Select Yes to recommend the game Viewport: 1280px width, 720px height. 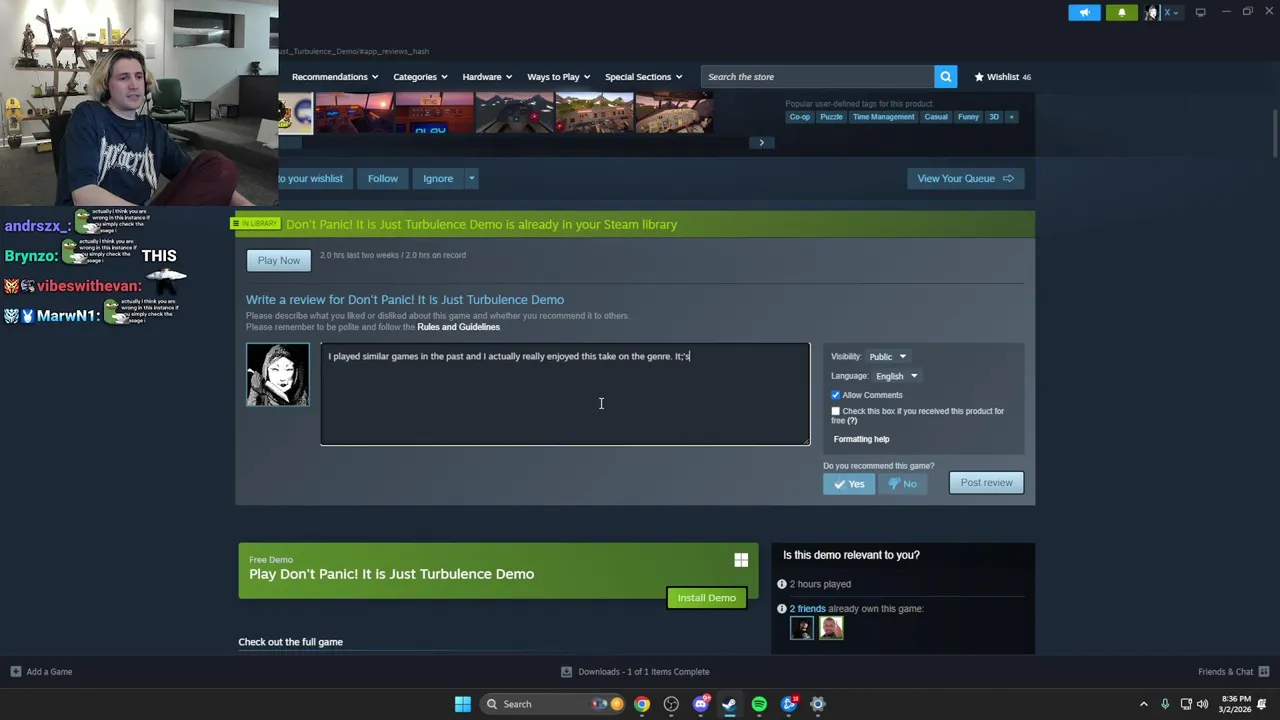pyautogui.click(x=849, y=484)
